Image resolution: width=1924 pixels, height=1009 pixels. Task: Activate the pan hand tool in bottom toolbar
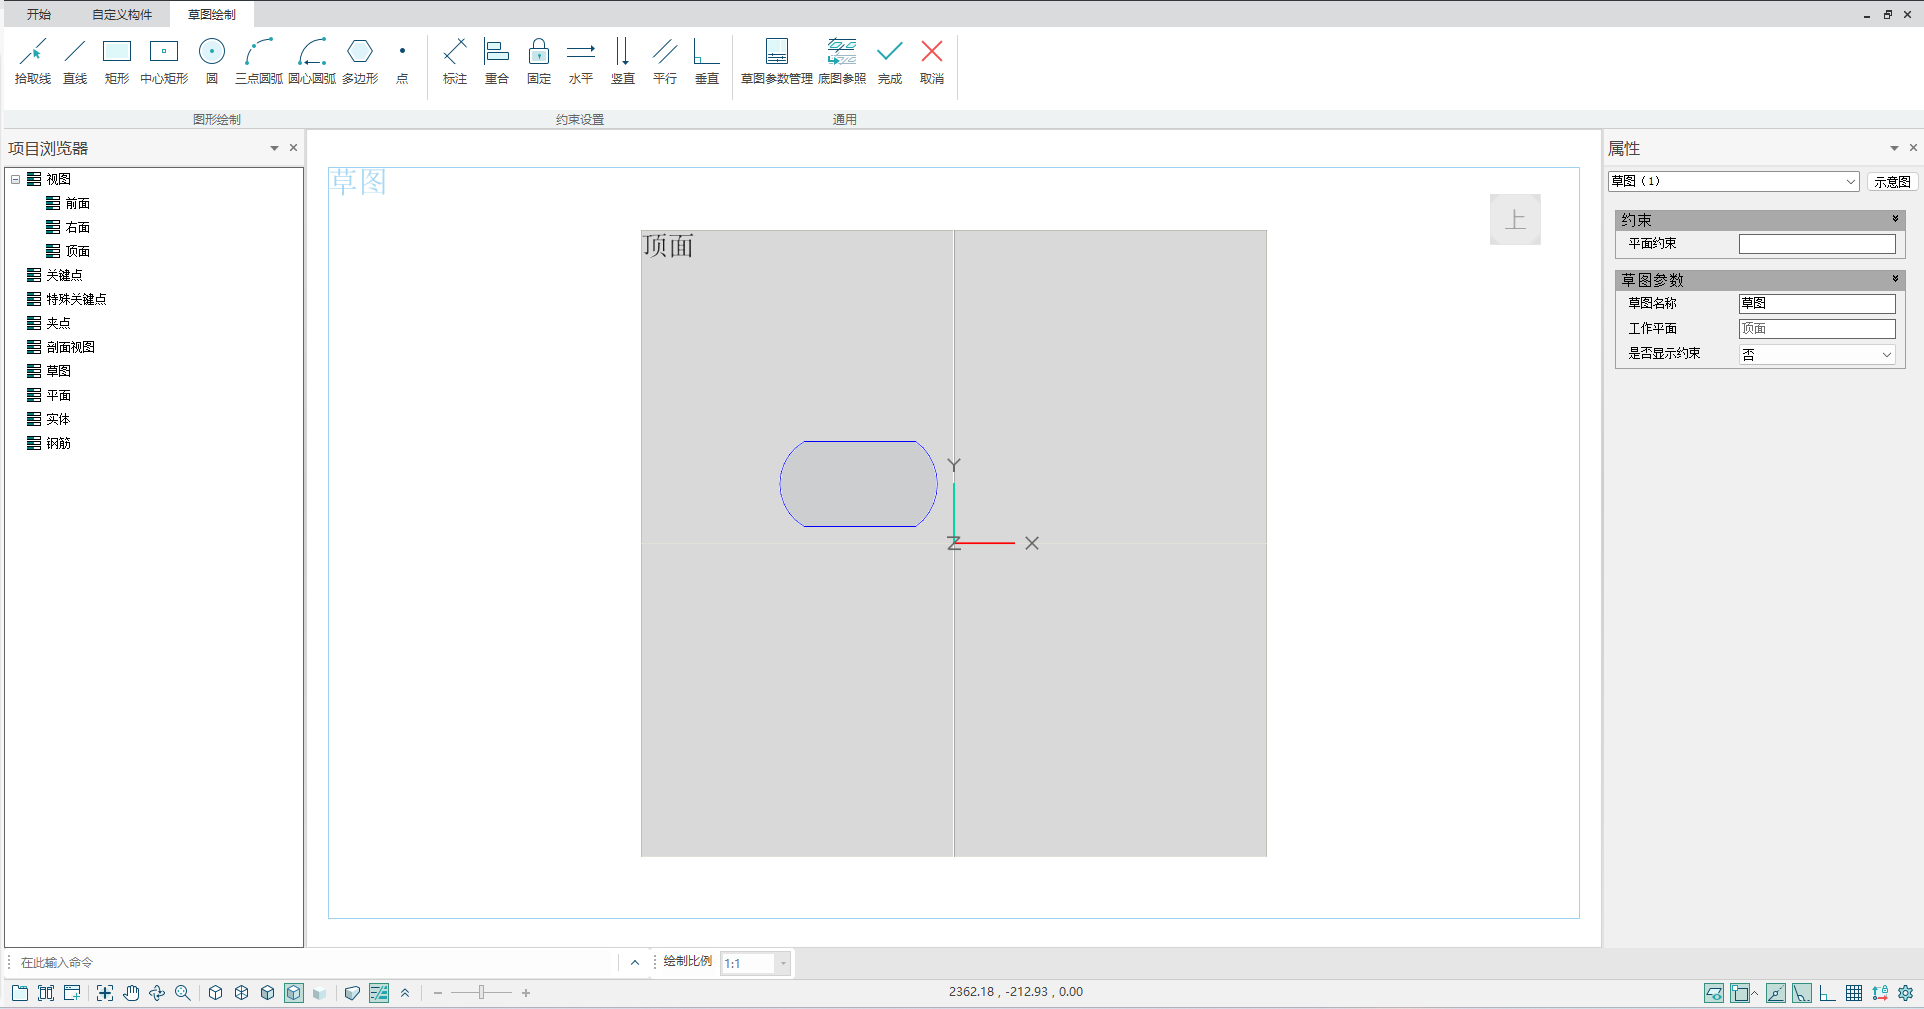[131, 993]
